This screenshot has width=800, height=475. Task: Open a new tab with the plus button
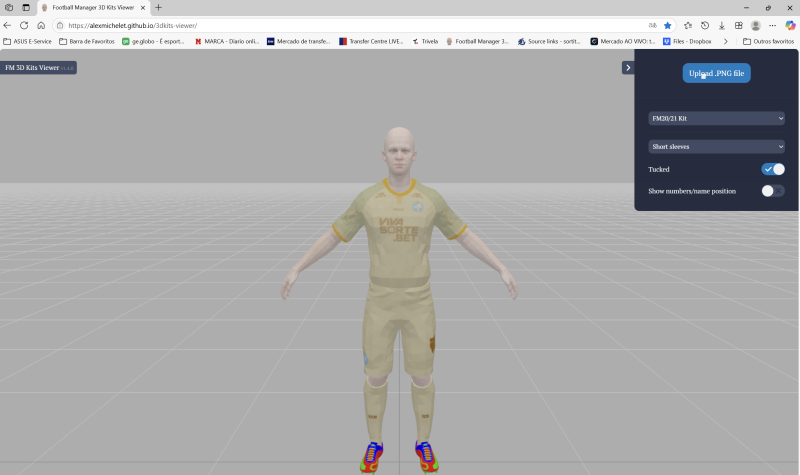point(158,7)
